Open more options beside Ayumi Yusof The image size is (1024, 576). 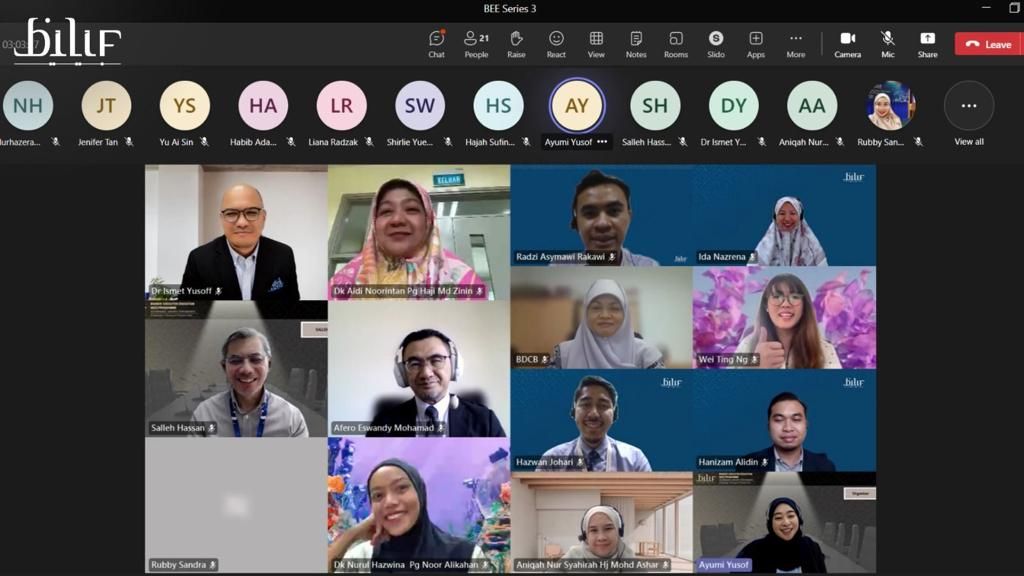602,142
